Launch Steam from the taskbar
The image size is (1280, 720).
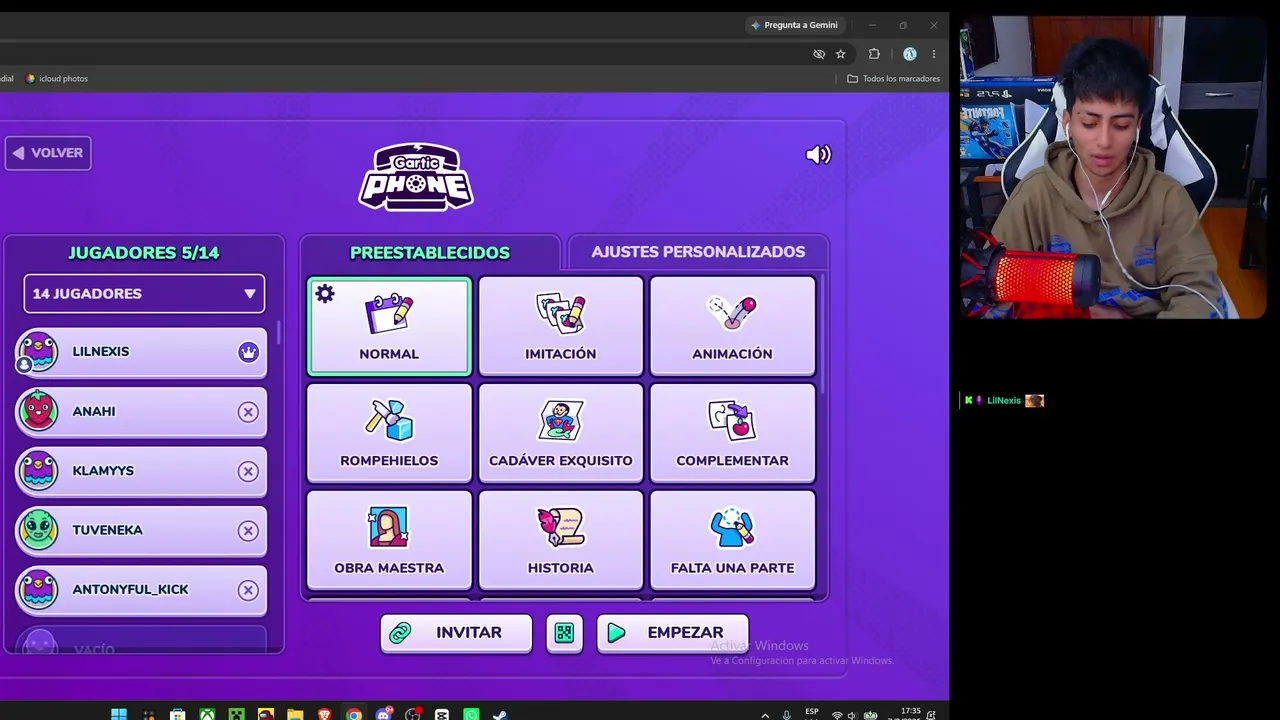point(500,714)
